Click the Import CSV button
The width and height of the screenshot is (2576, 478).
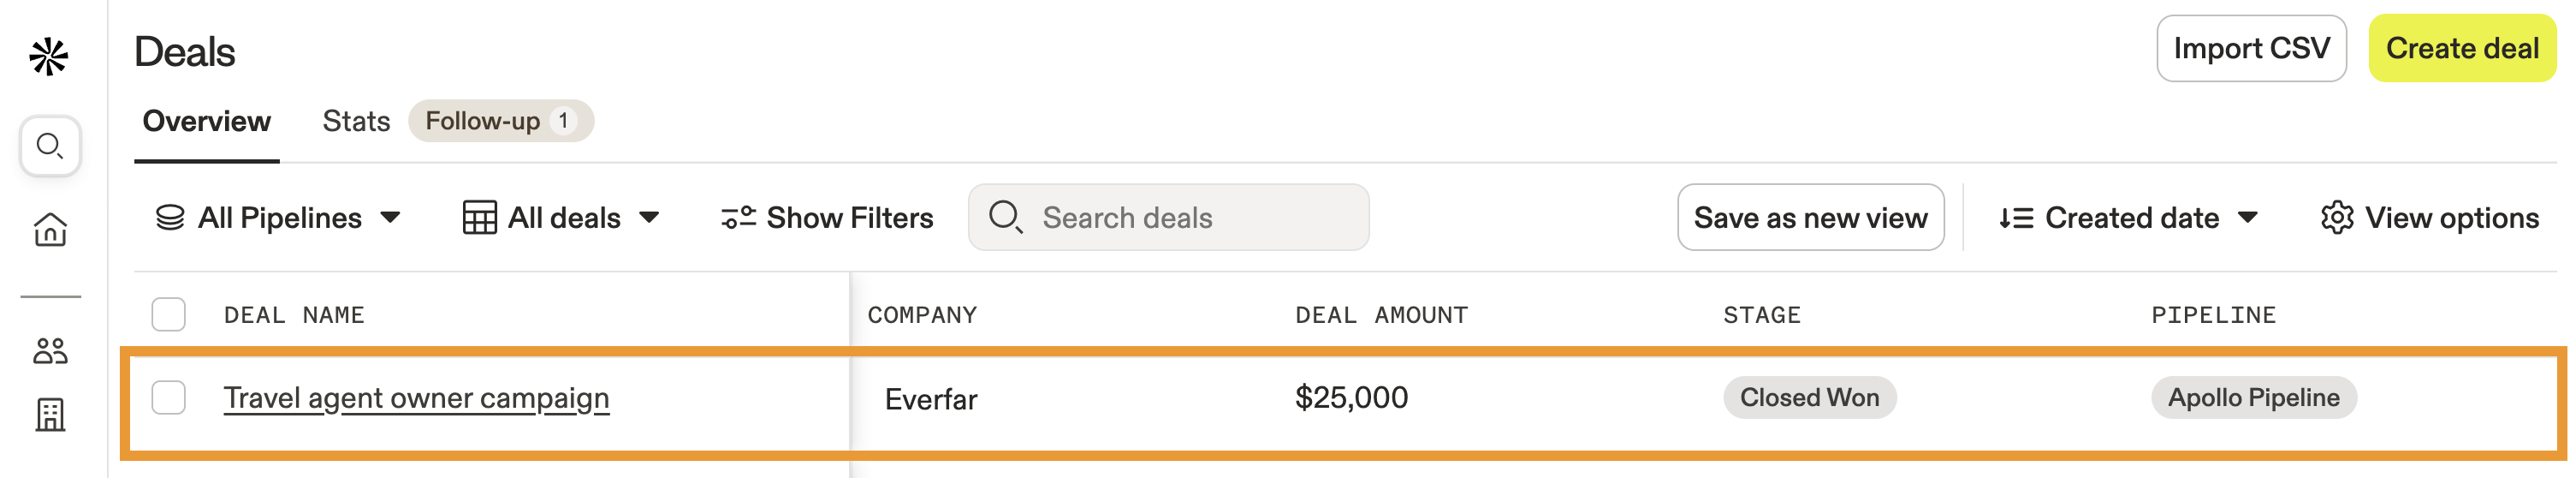coord(2251,48)
